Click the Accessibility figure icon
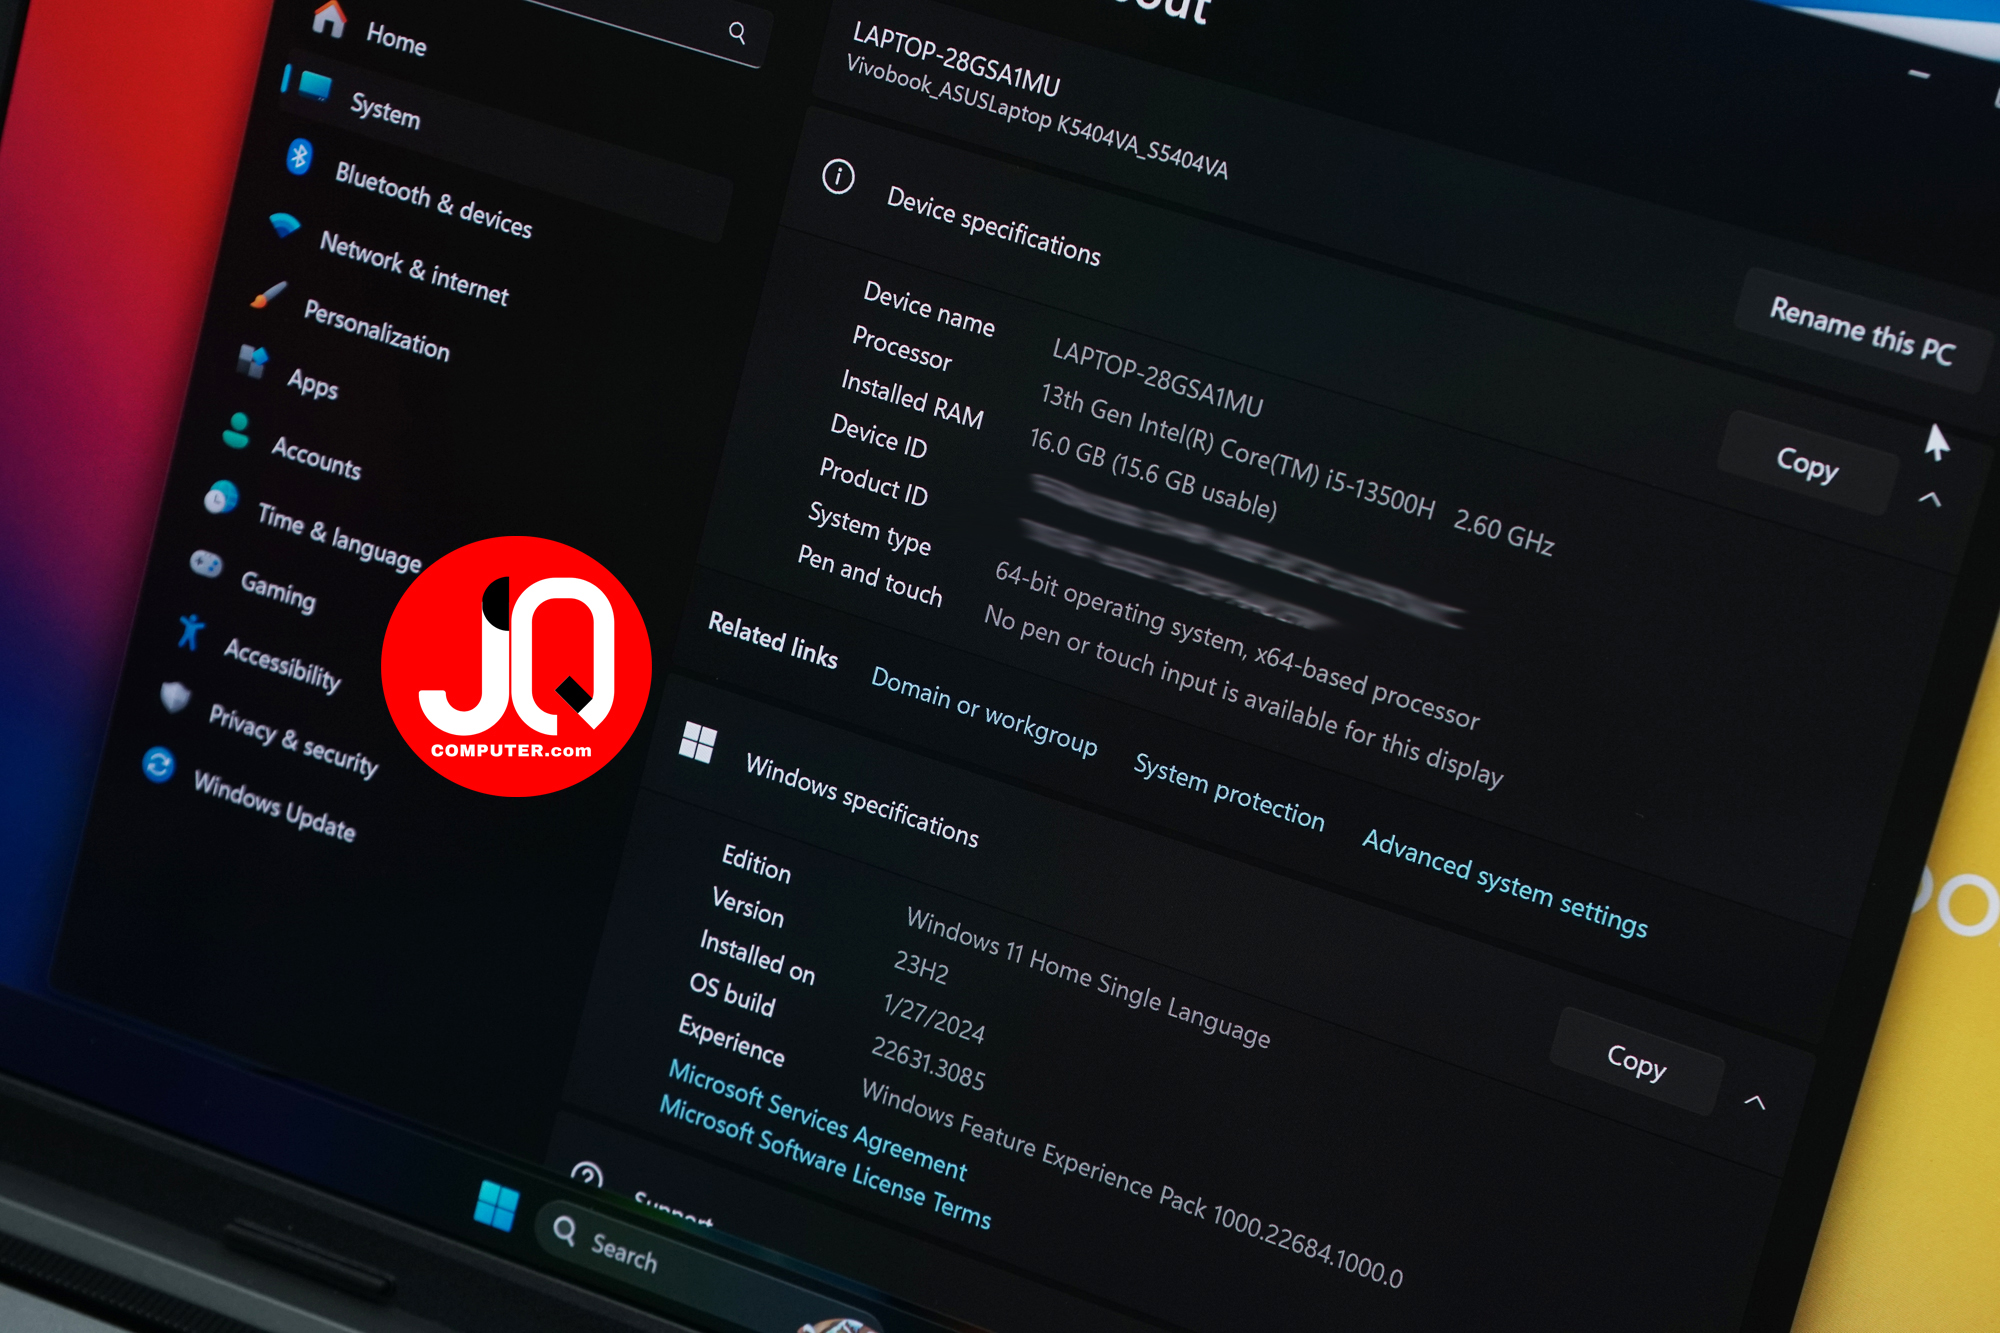The width and height of the screenshot is (2000, 1333). pos(190,632)
